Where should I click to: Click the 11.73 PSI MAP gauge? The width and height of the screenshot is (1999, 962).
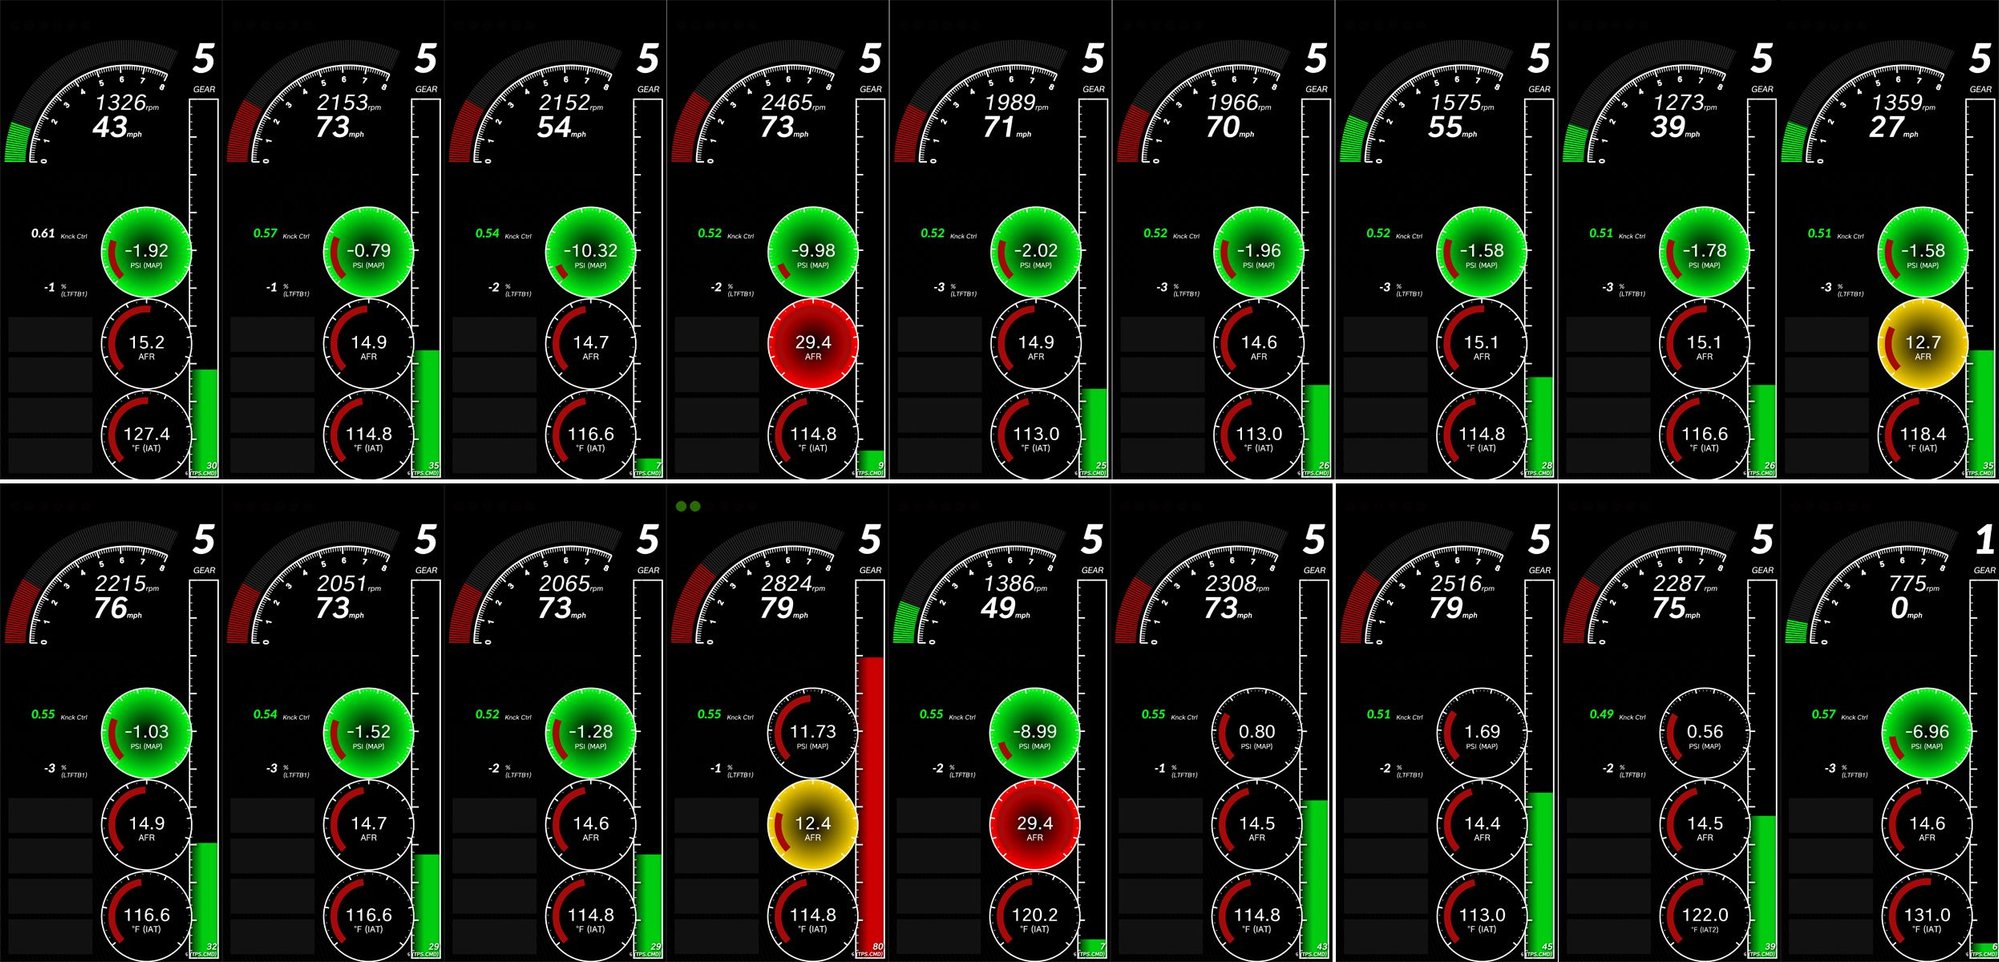coord(812,733)
